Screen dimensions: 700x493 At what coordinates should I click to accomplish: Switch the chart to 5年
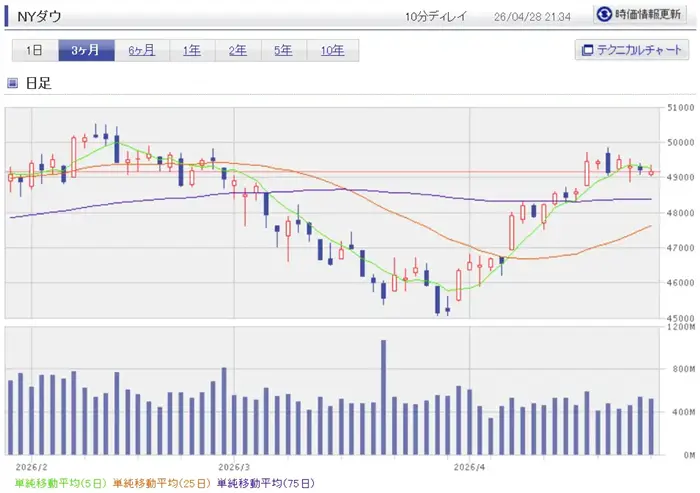284,51
